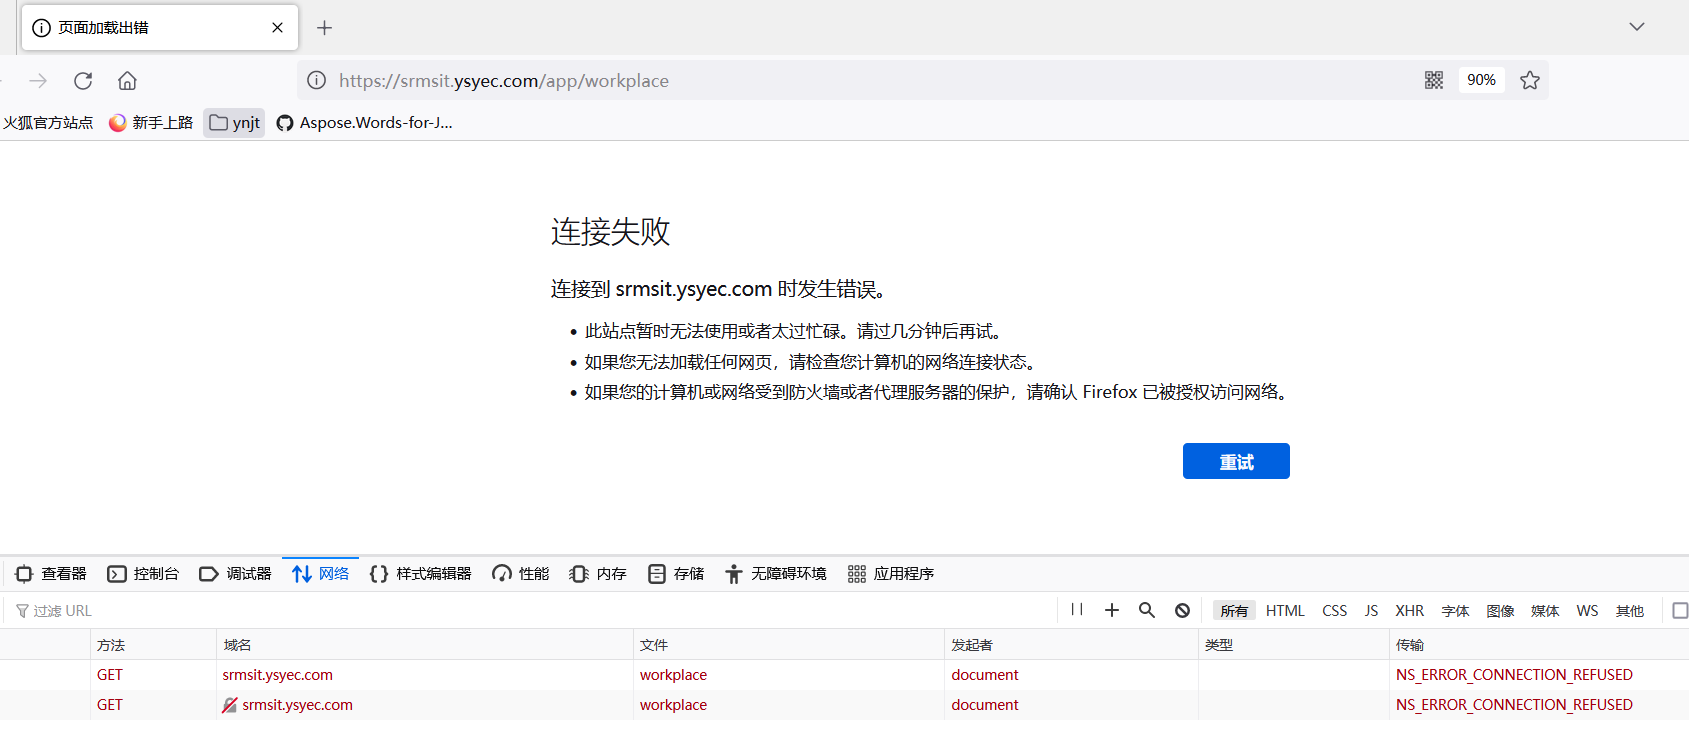This screenshot has height=751, width=1689.
Task: Filter requests by WS
Action: click(x=1587, y=611)
